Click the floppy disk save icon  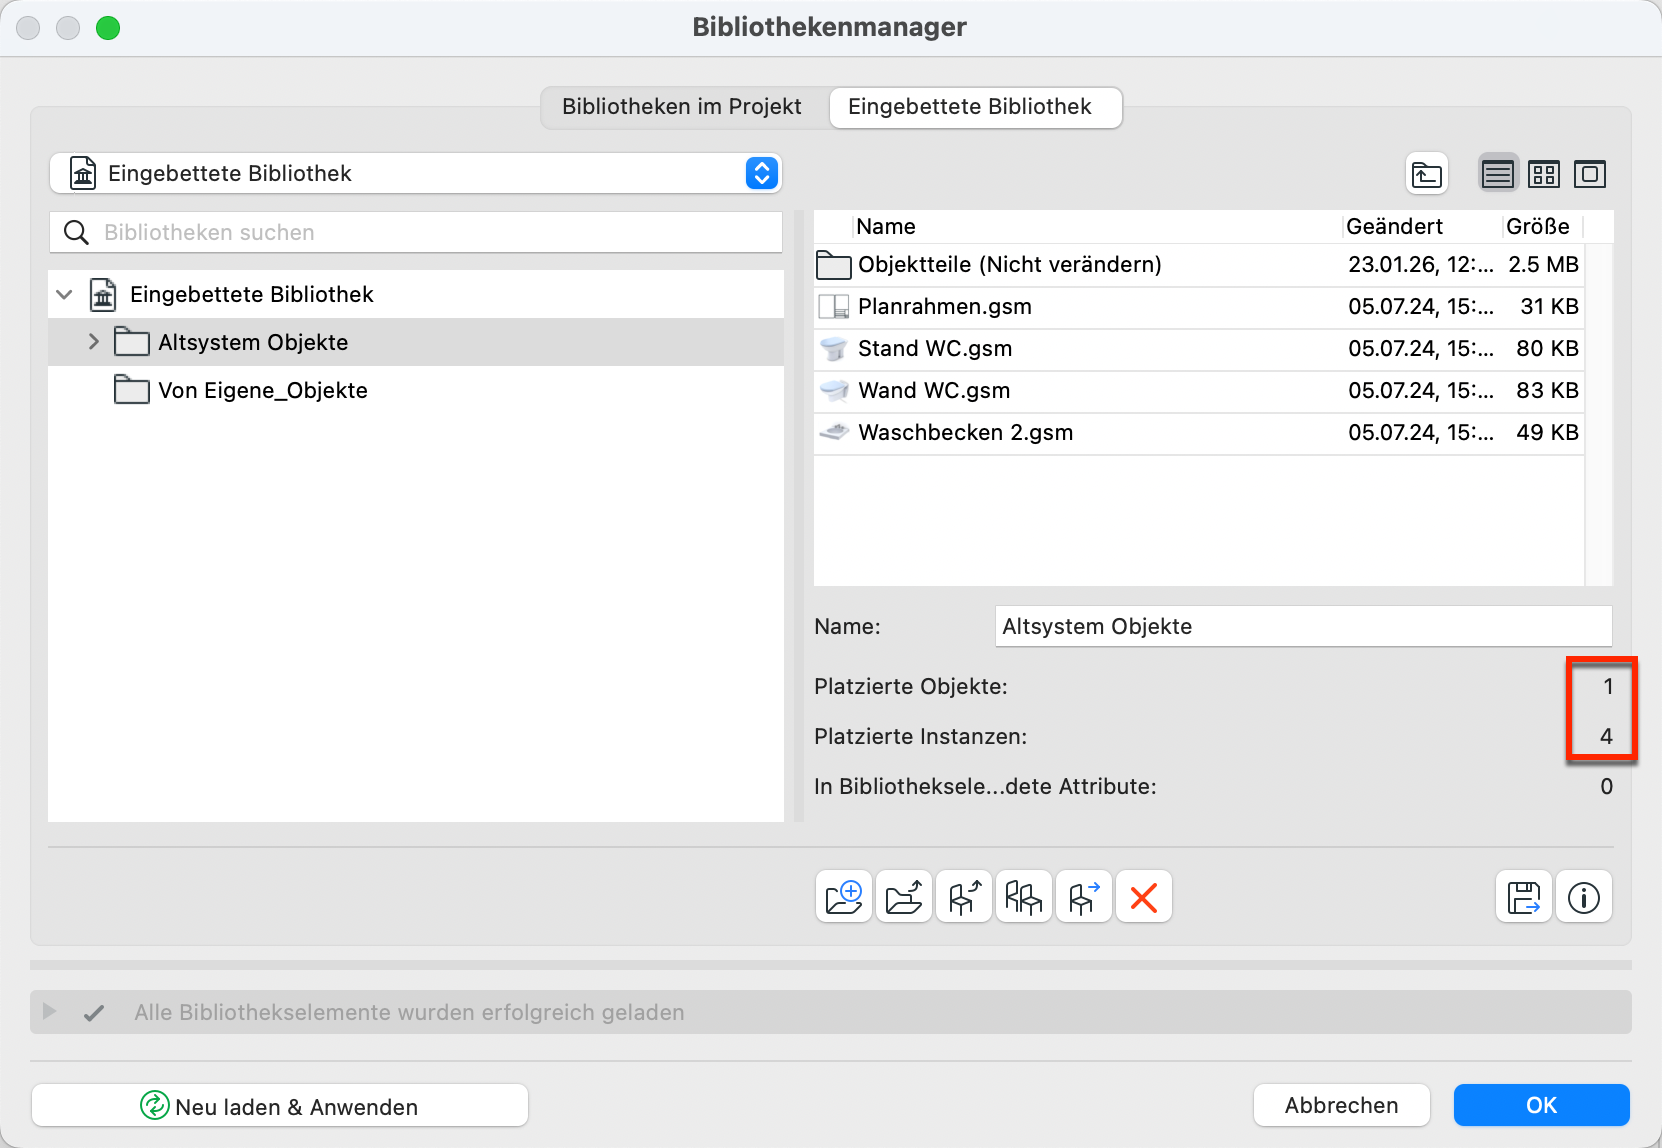coord(1524,897)
